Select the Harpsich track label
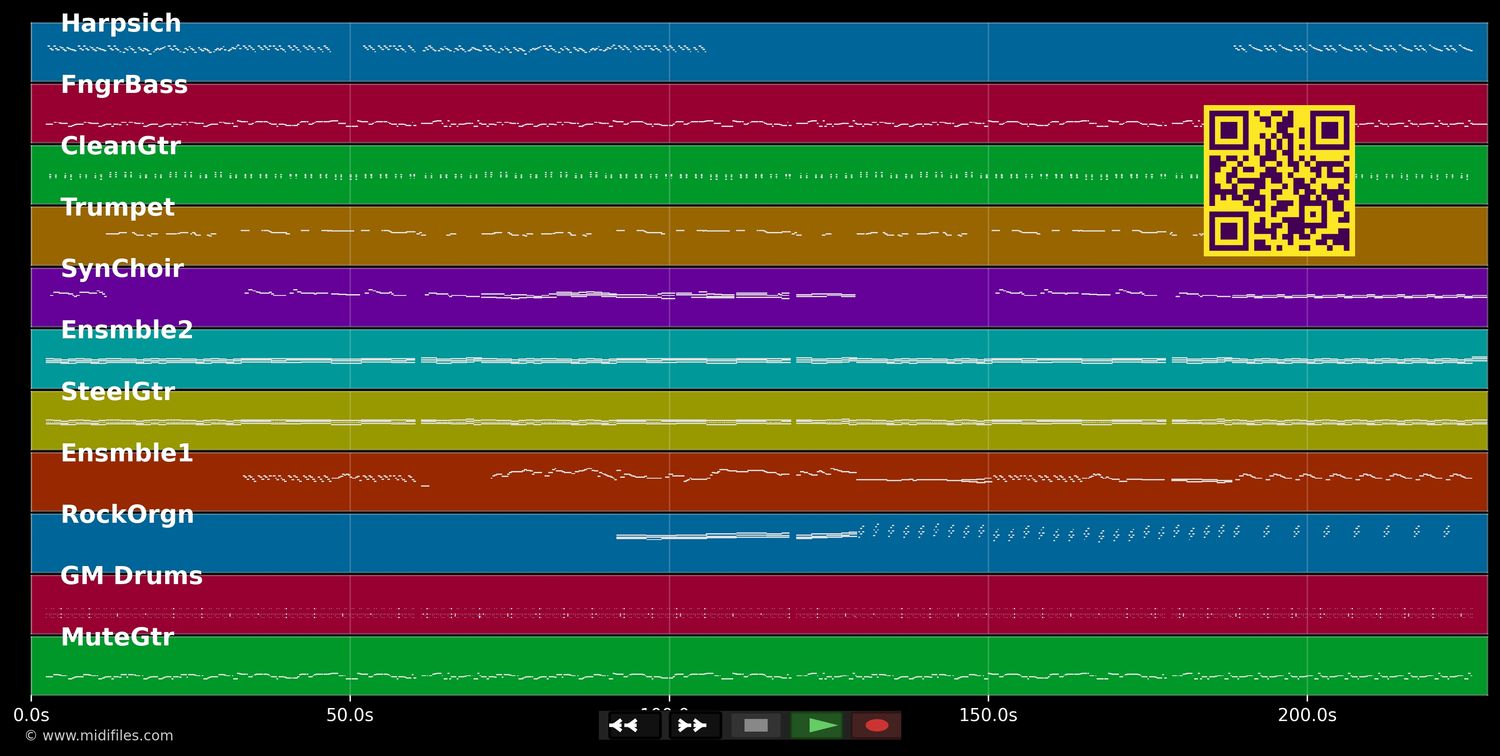This screenshot has width=1500, height=756. [121, 24]
